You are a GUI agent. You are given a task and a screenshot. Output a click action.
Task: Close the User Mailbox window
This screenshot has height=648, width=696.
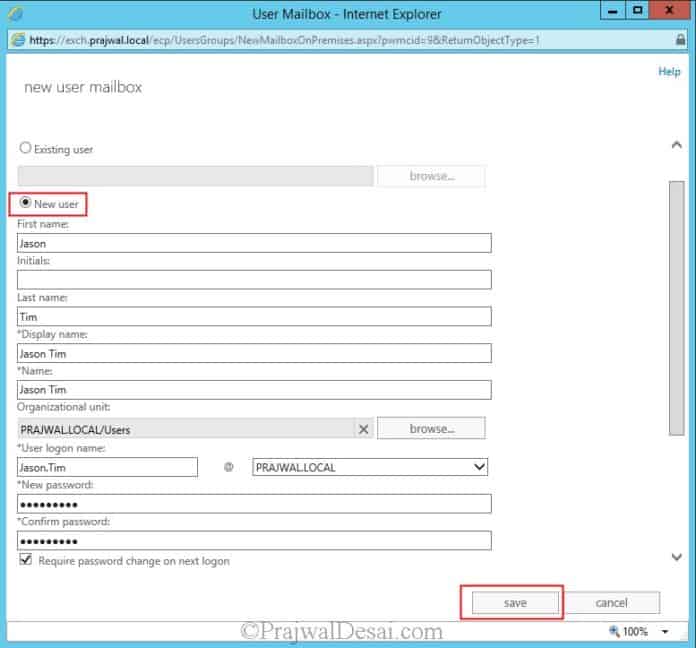[669, 10]
